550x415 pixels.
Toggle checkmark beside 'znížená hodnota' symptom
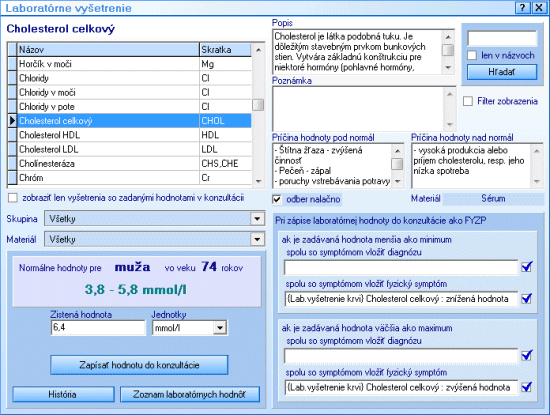[526, 299]
